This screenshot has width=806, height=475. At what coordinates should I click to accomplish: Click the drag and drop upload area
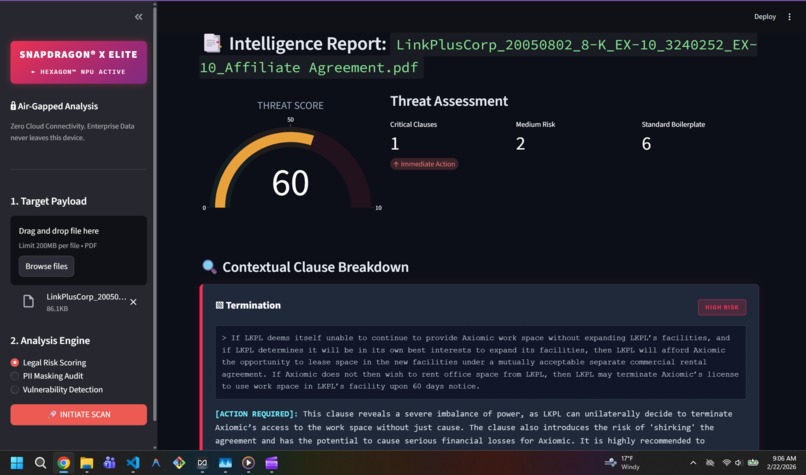79,250
